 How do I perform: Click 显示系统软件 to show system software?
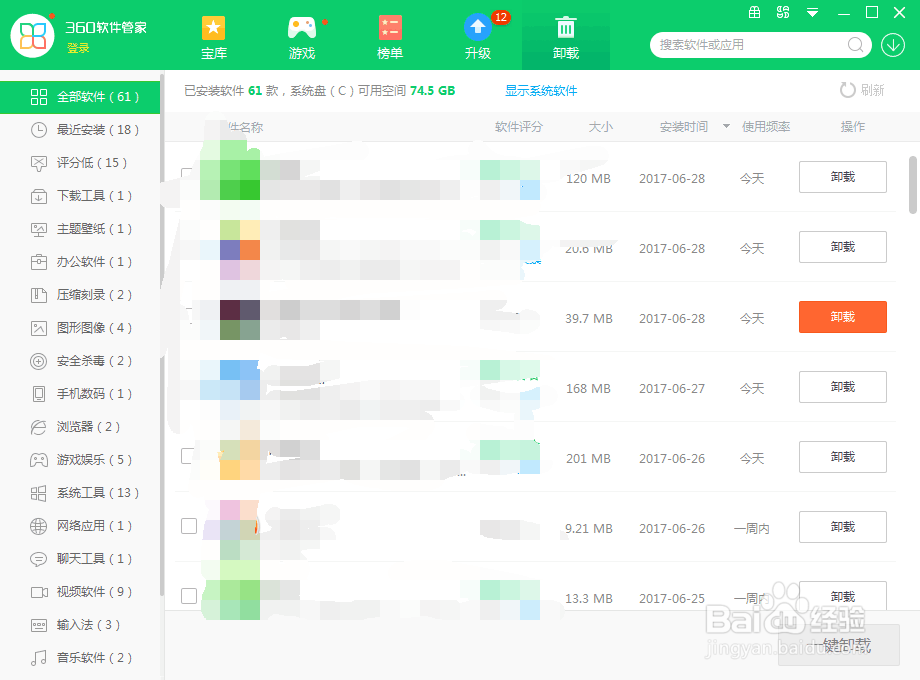point(539,90)
